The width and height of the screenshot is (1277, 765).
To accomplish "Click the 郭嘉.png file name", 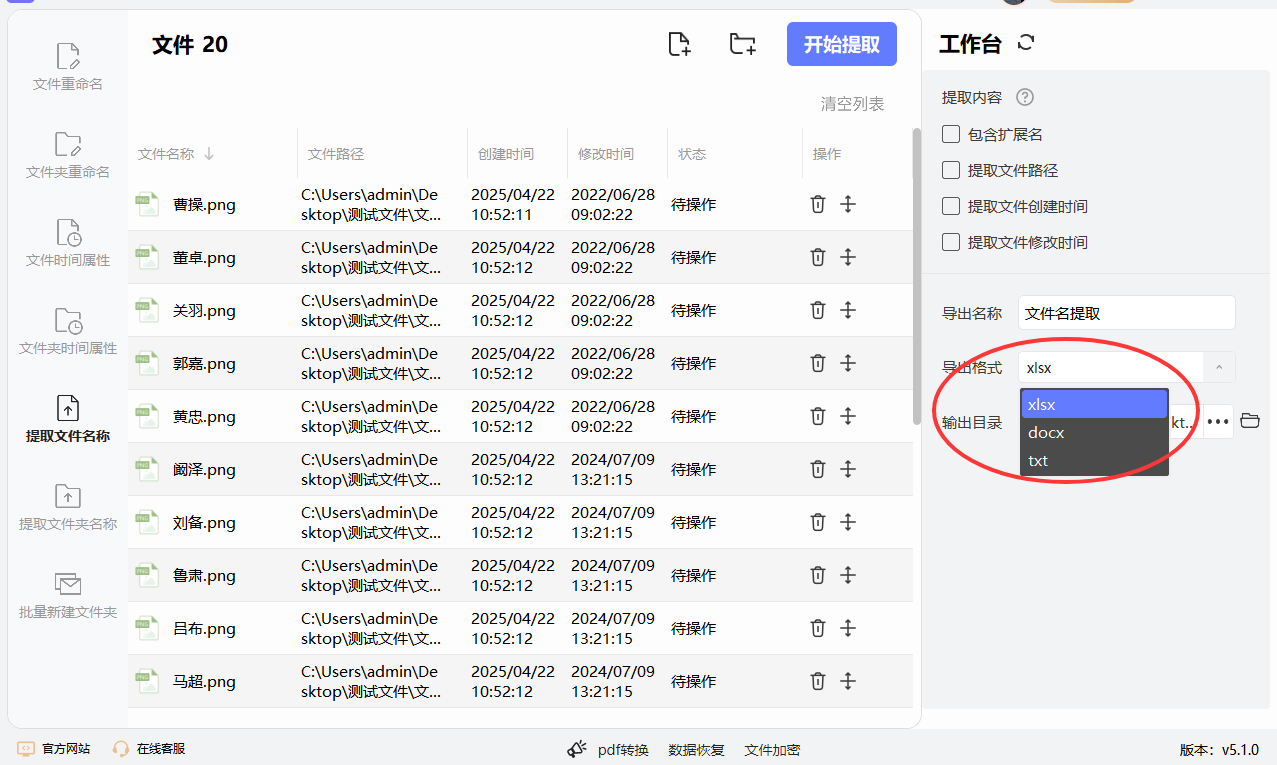I will 204,364.
